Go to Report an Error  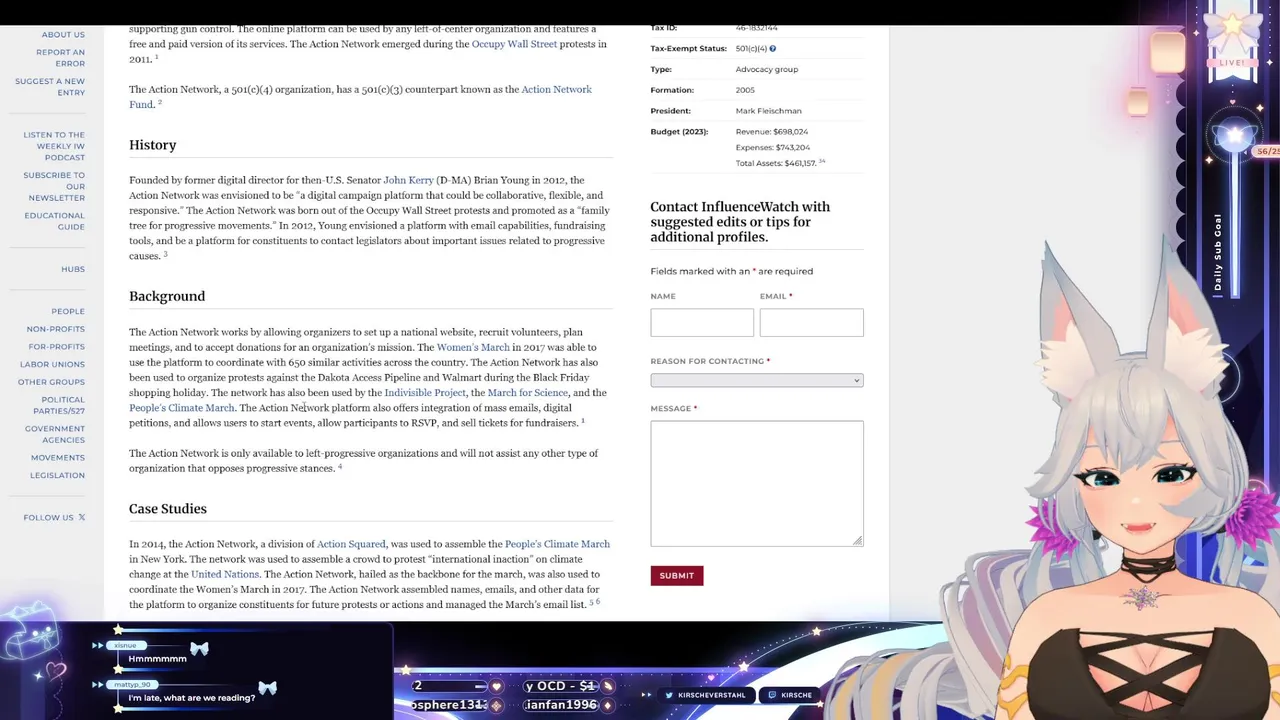(x=60, y=58)
